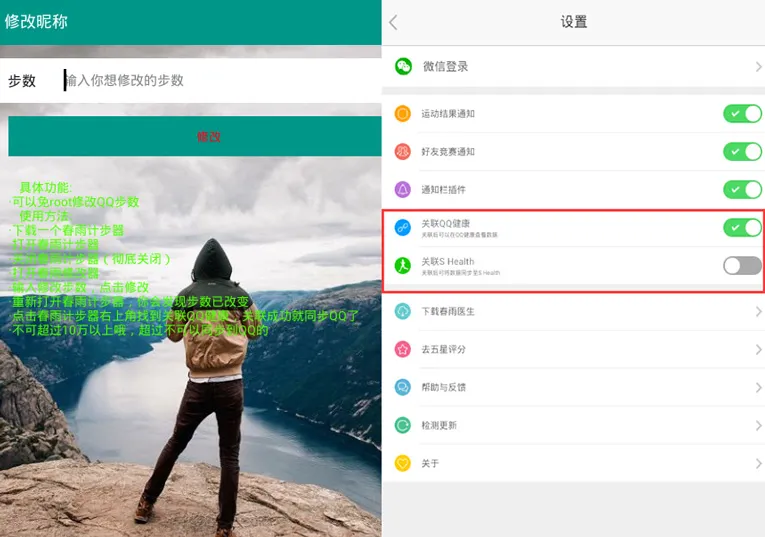Tap the teal download Chunyu Doctor icon
This screenshot has height=537, width=765.
click(403, 311)
